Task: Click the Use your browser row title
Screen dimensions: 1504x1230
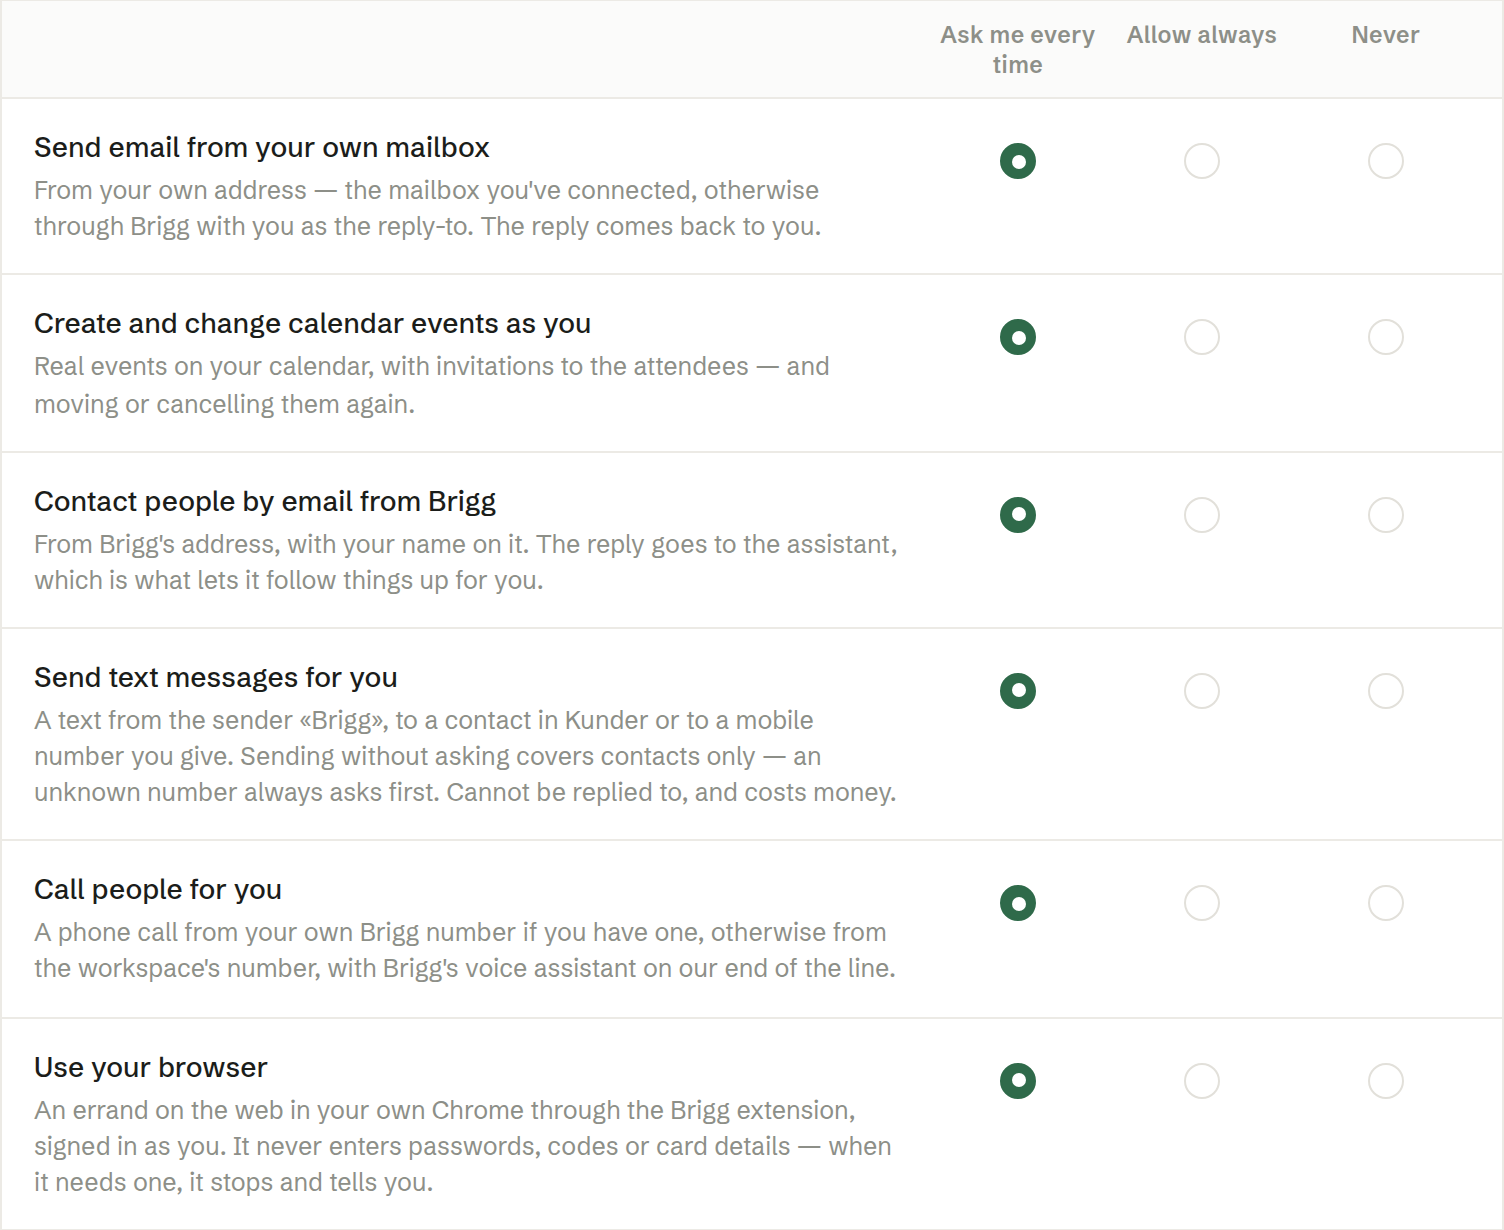Action: tap(151, 1068)
